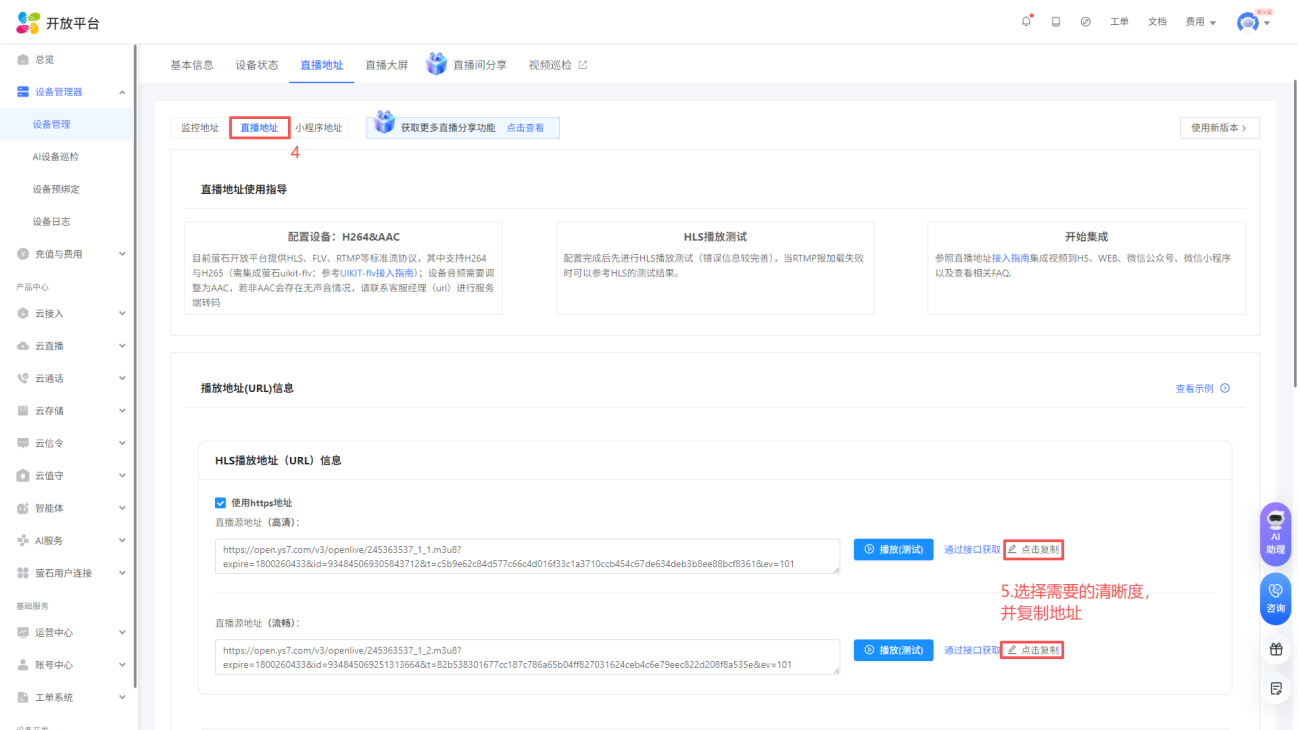Click the gift icon on right edge
The height and width of the screenshot is (730, 1298).
(x=1276, y=650)
